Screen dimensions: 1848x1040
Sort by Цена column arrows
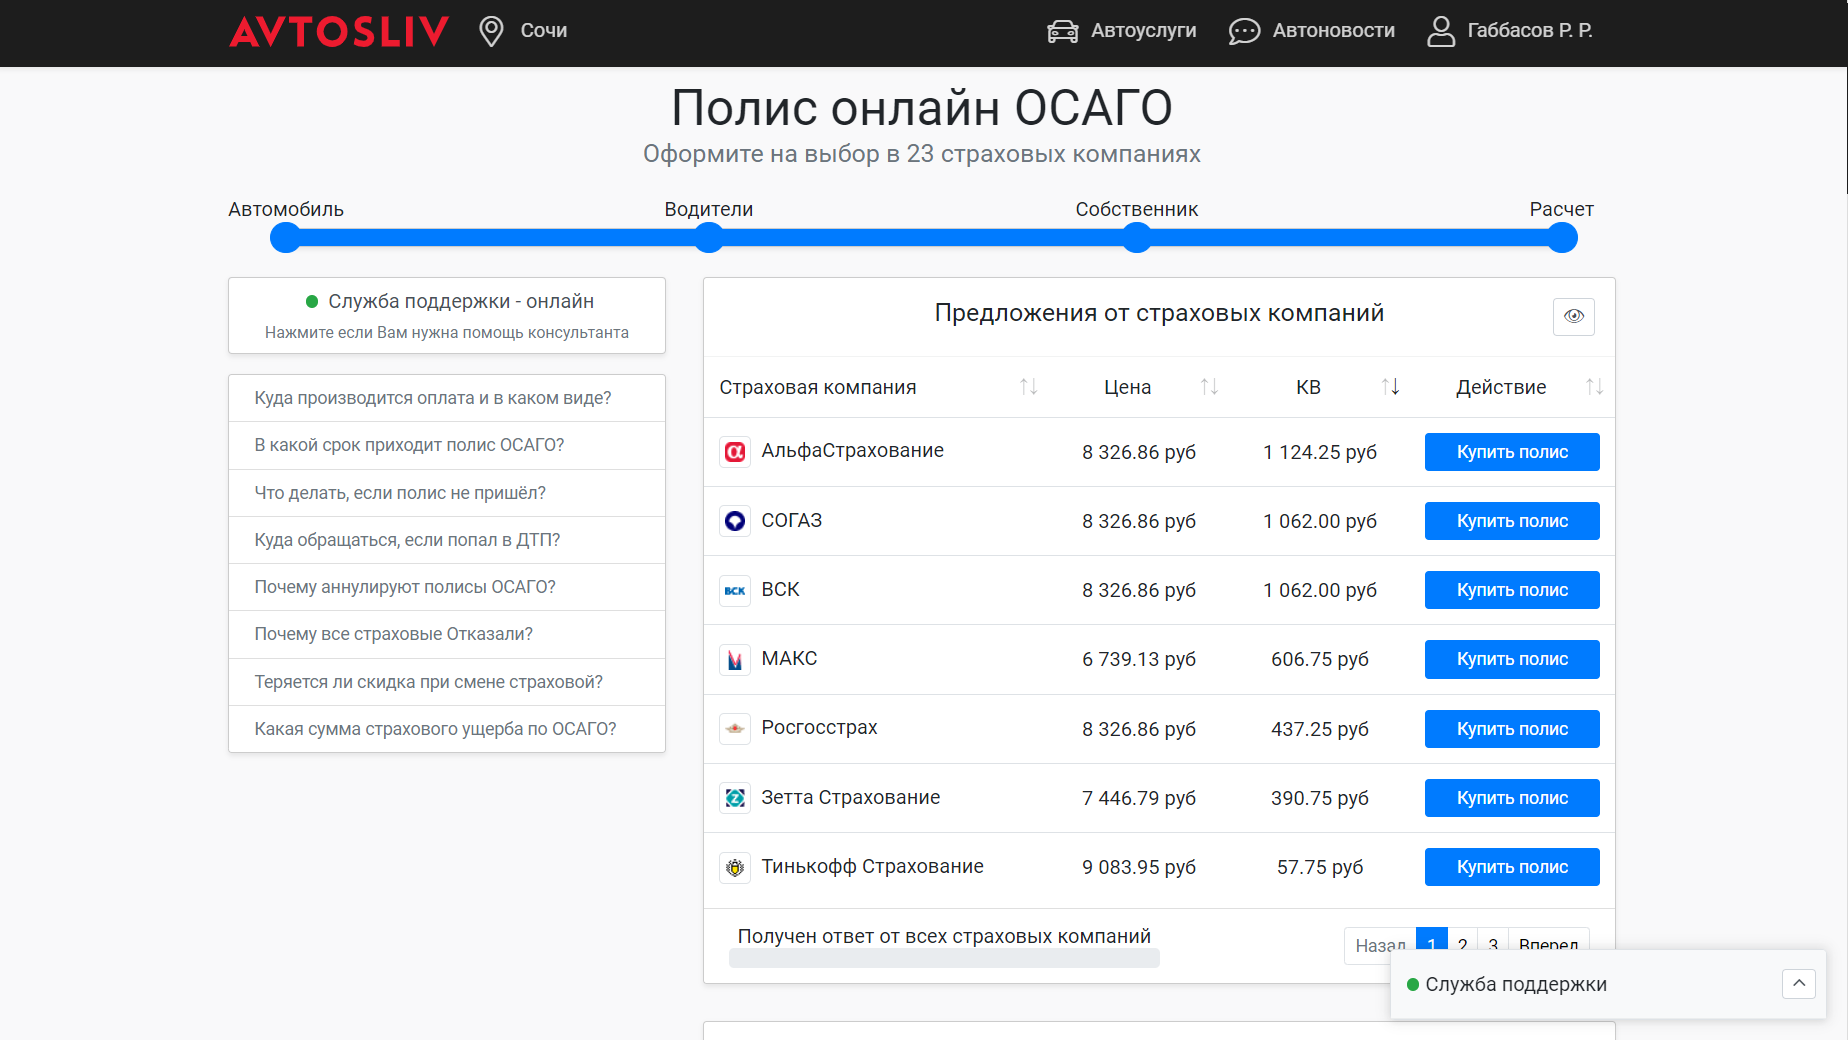pyautogui.click(x=1209, y=387)
